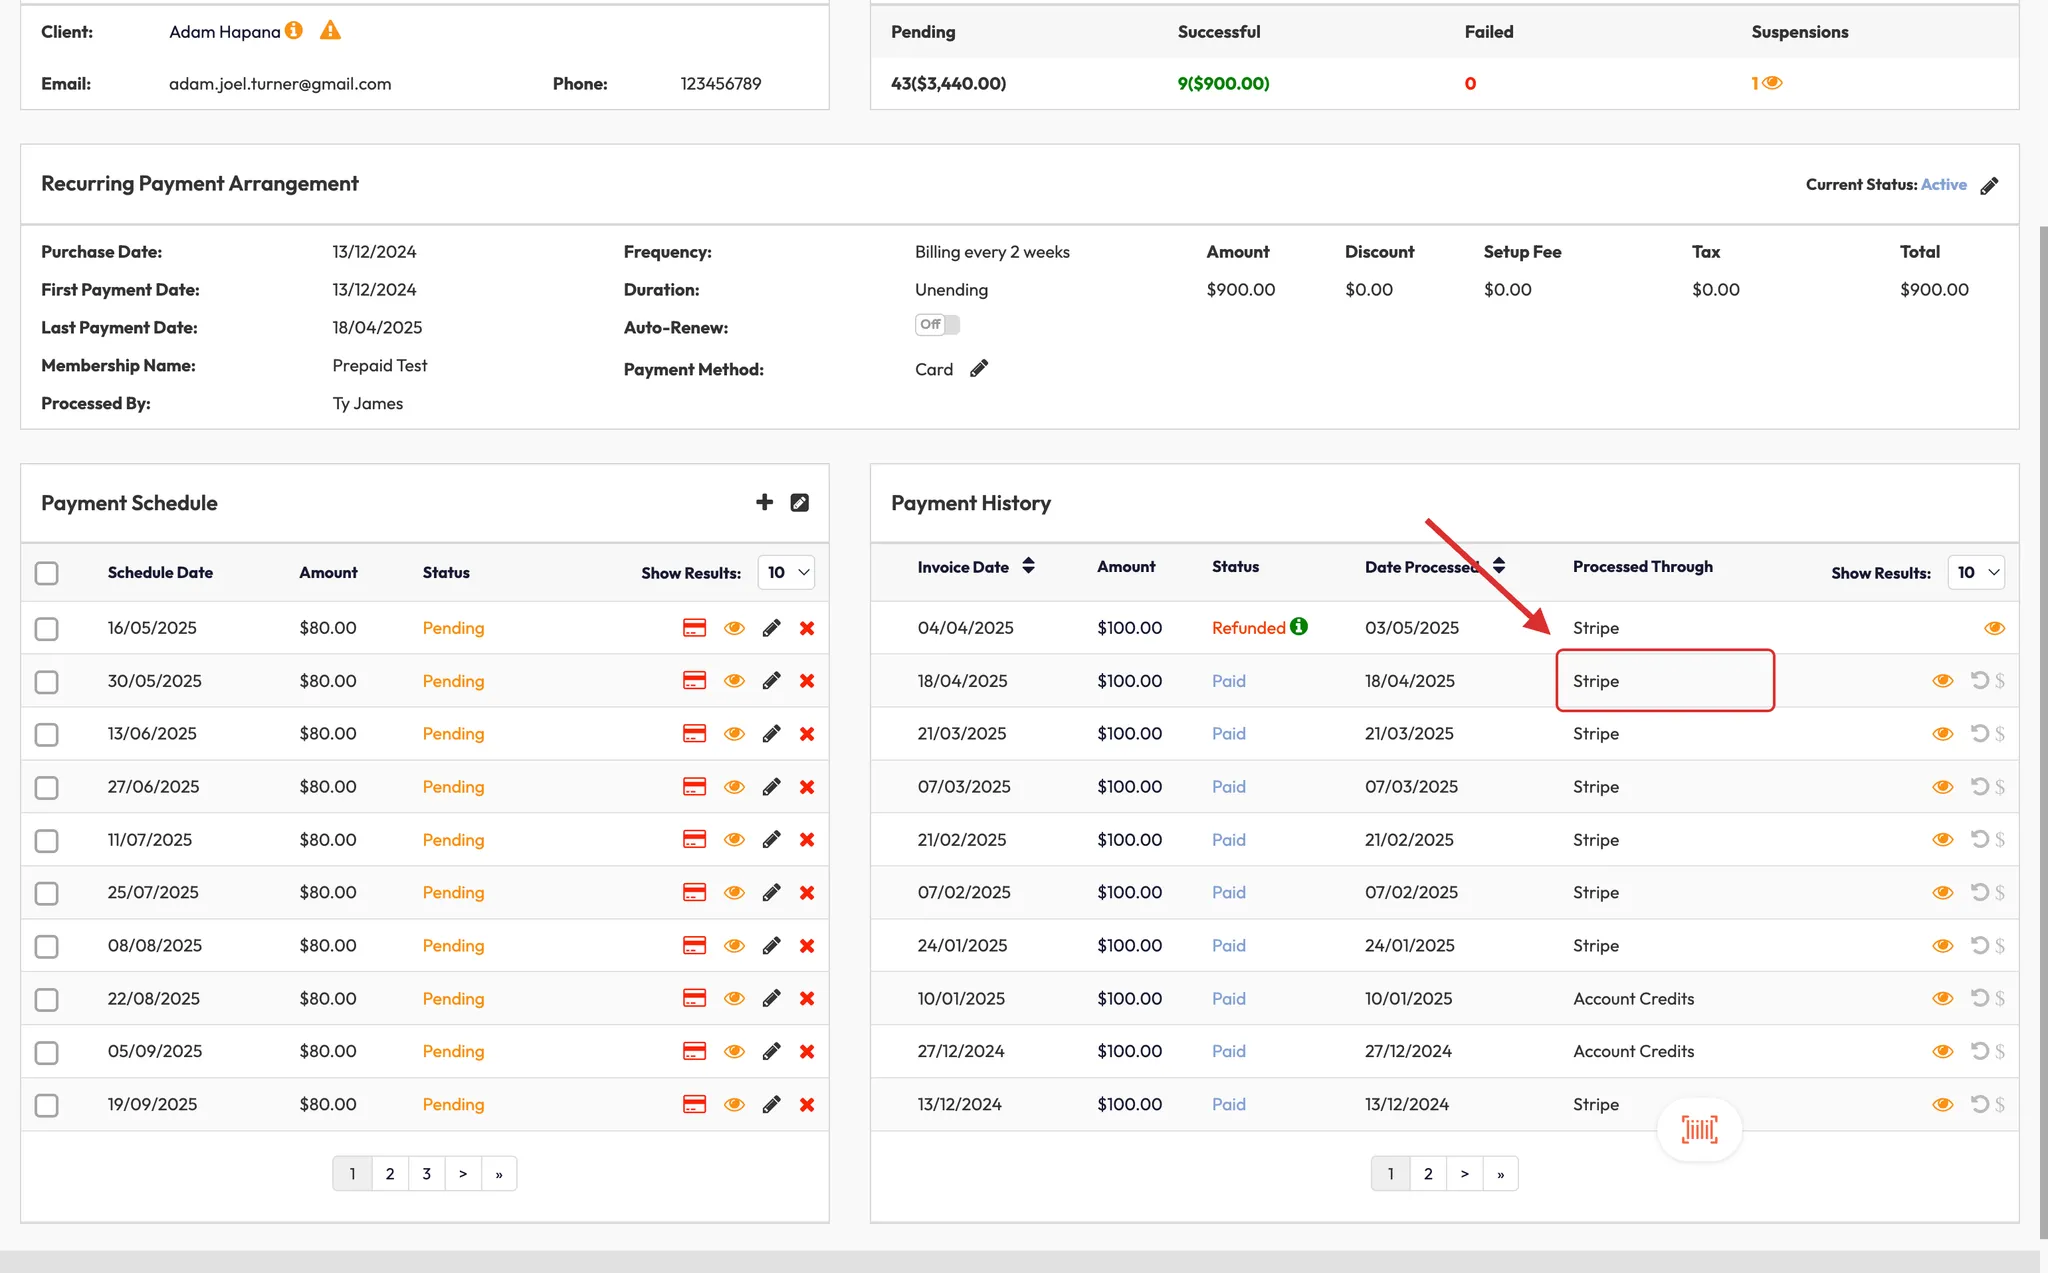Screen dimensions: 2048x1273
Task: Open the floating barcode scanner button
Action: (x=1699, y=1130)
